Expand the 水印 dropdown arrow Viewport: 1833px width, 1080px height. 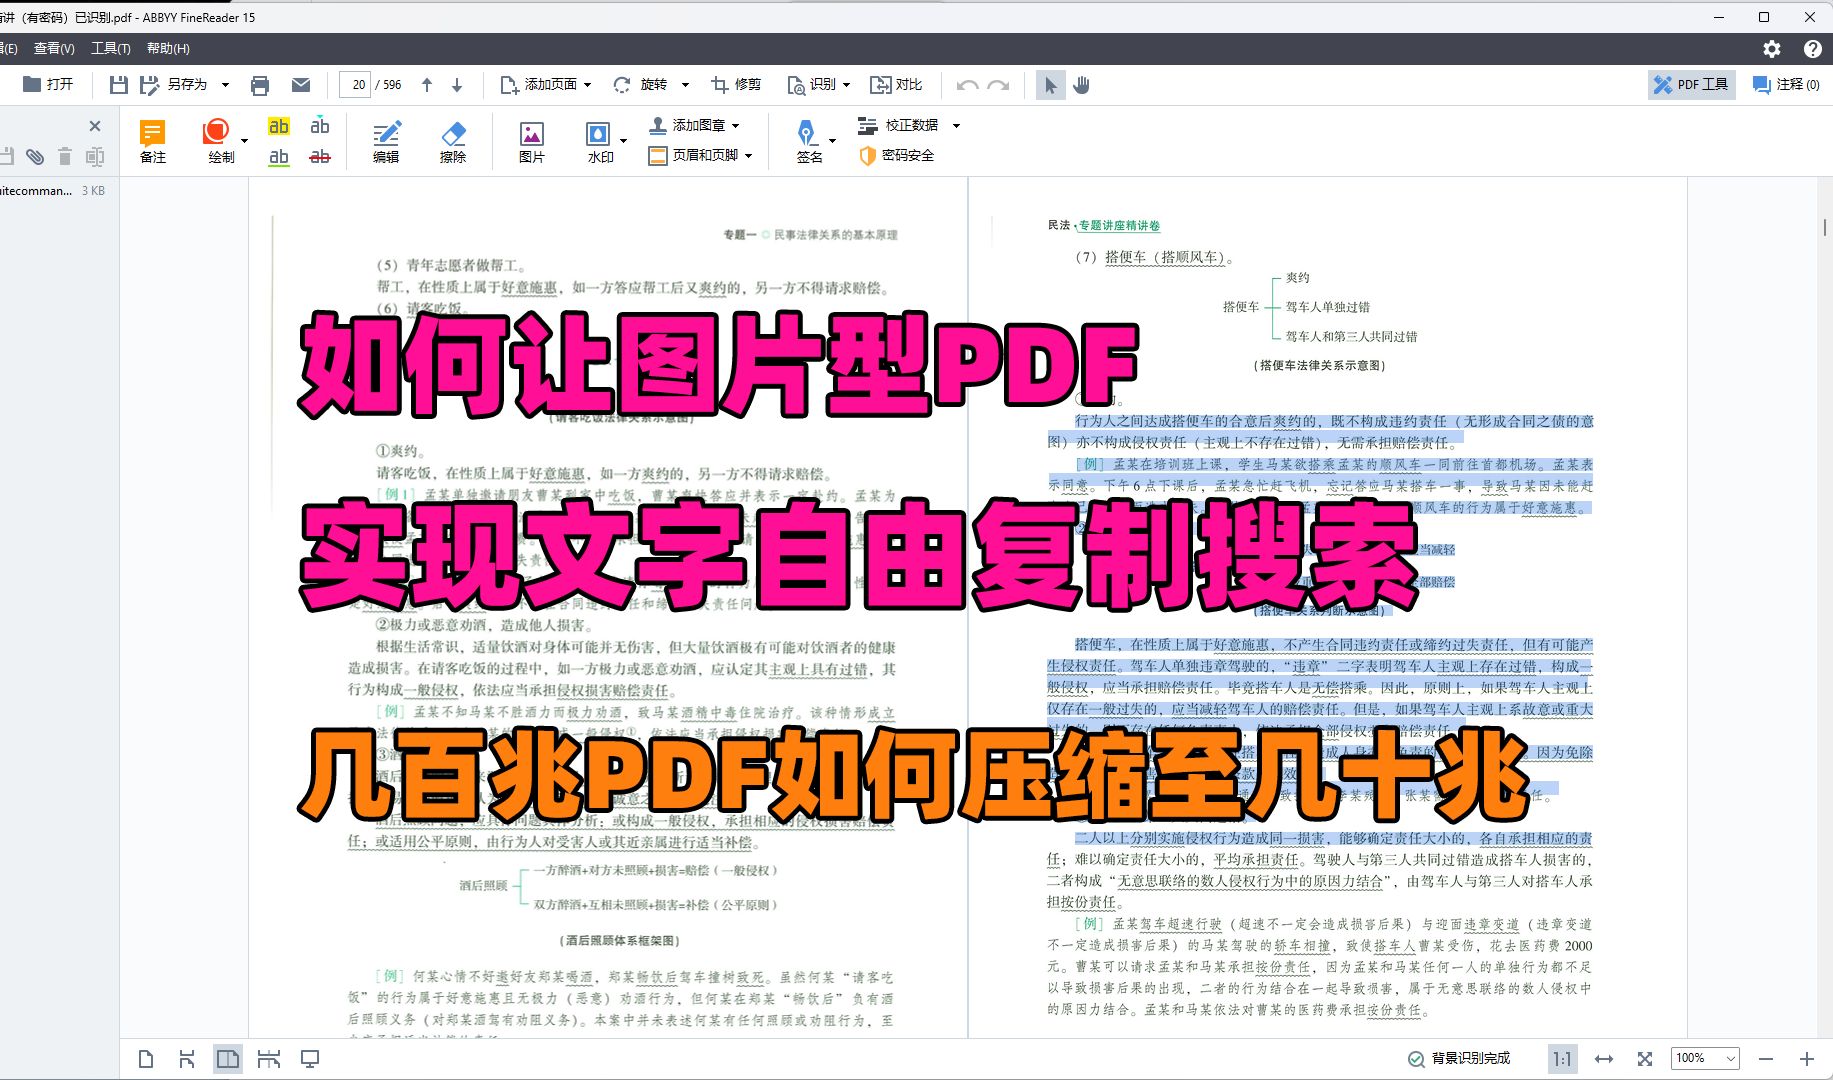click(624, 140)
